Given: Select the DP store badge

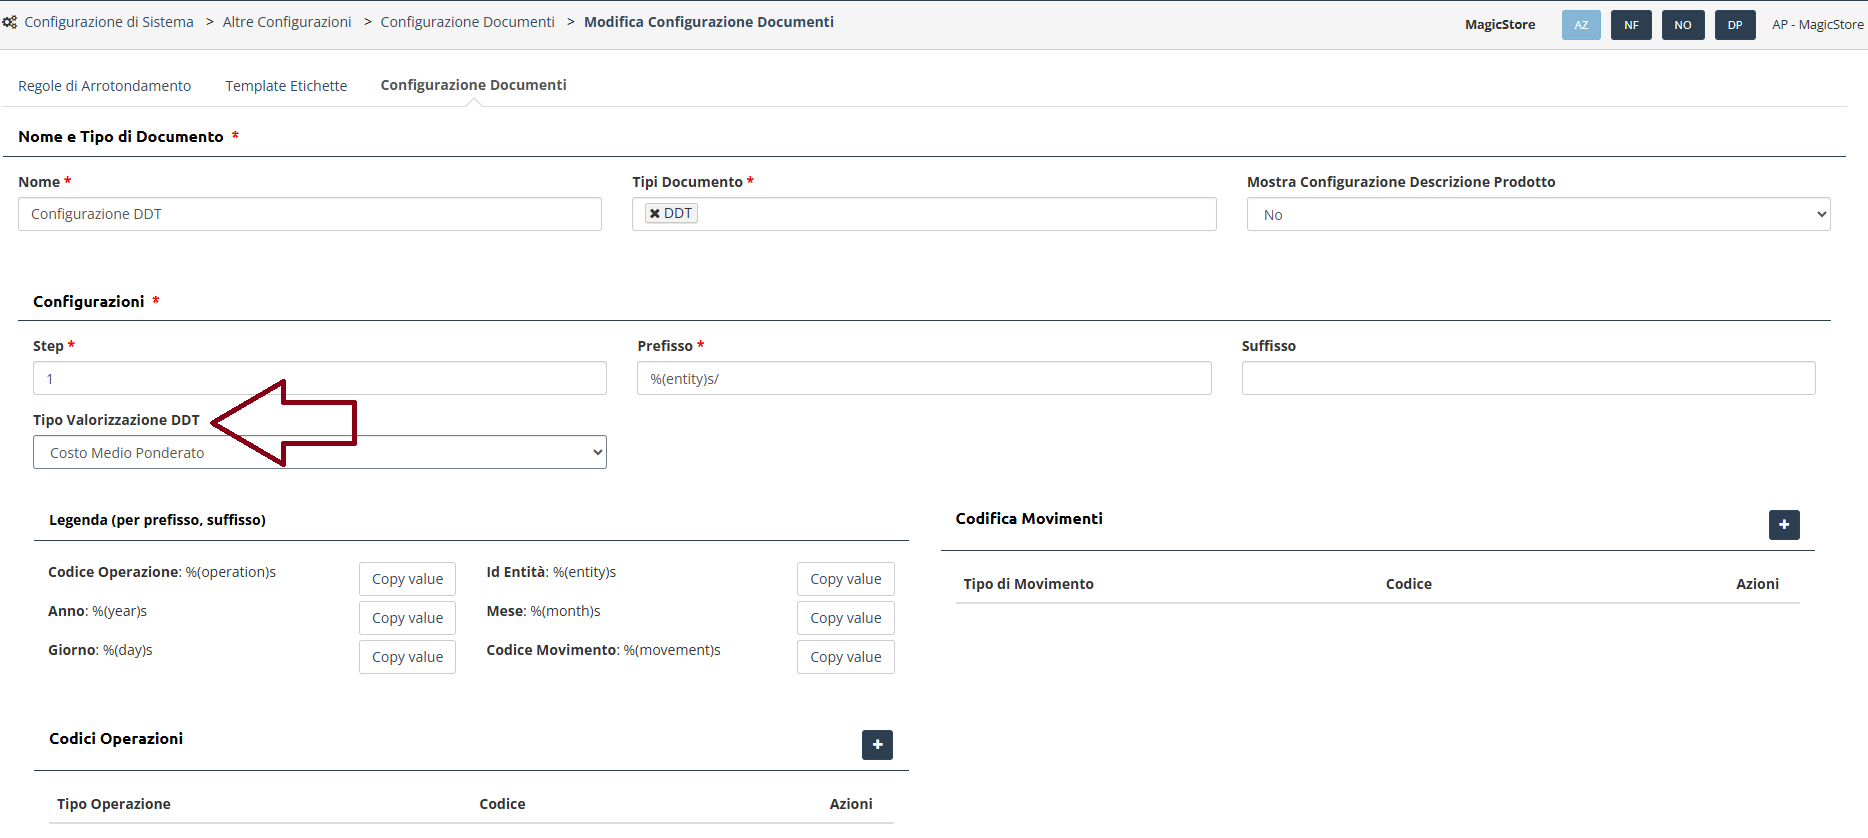Looking at the screenshot, I should tap(1735, 25).
